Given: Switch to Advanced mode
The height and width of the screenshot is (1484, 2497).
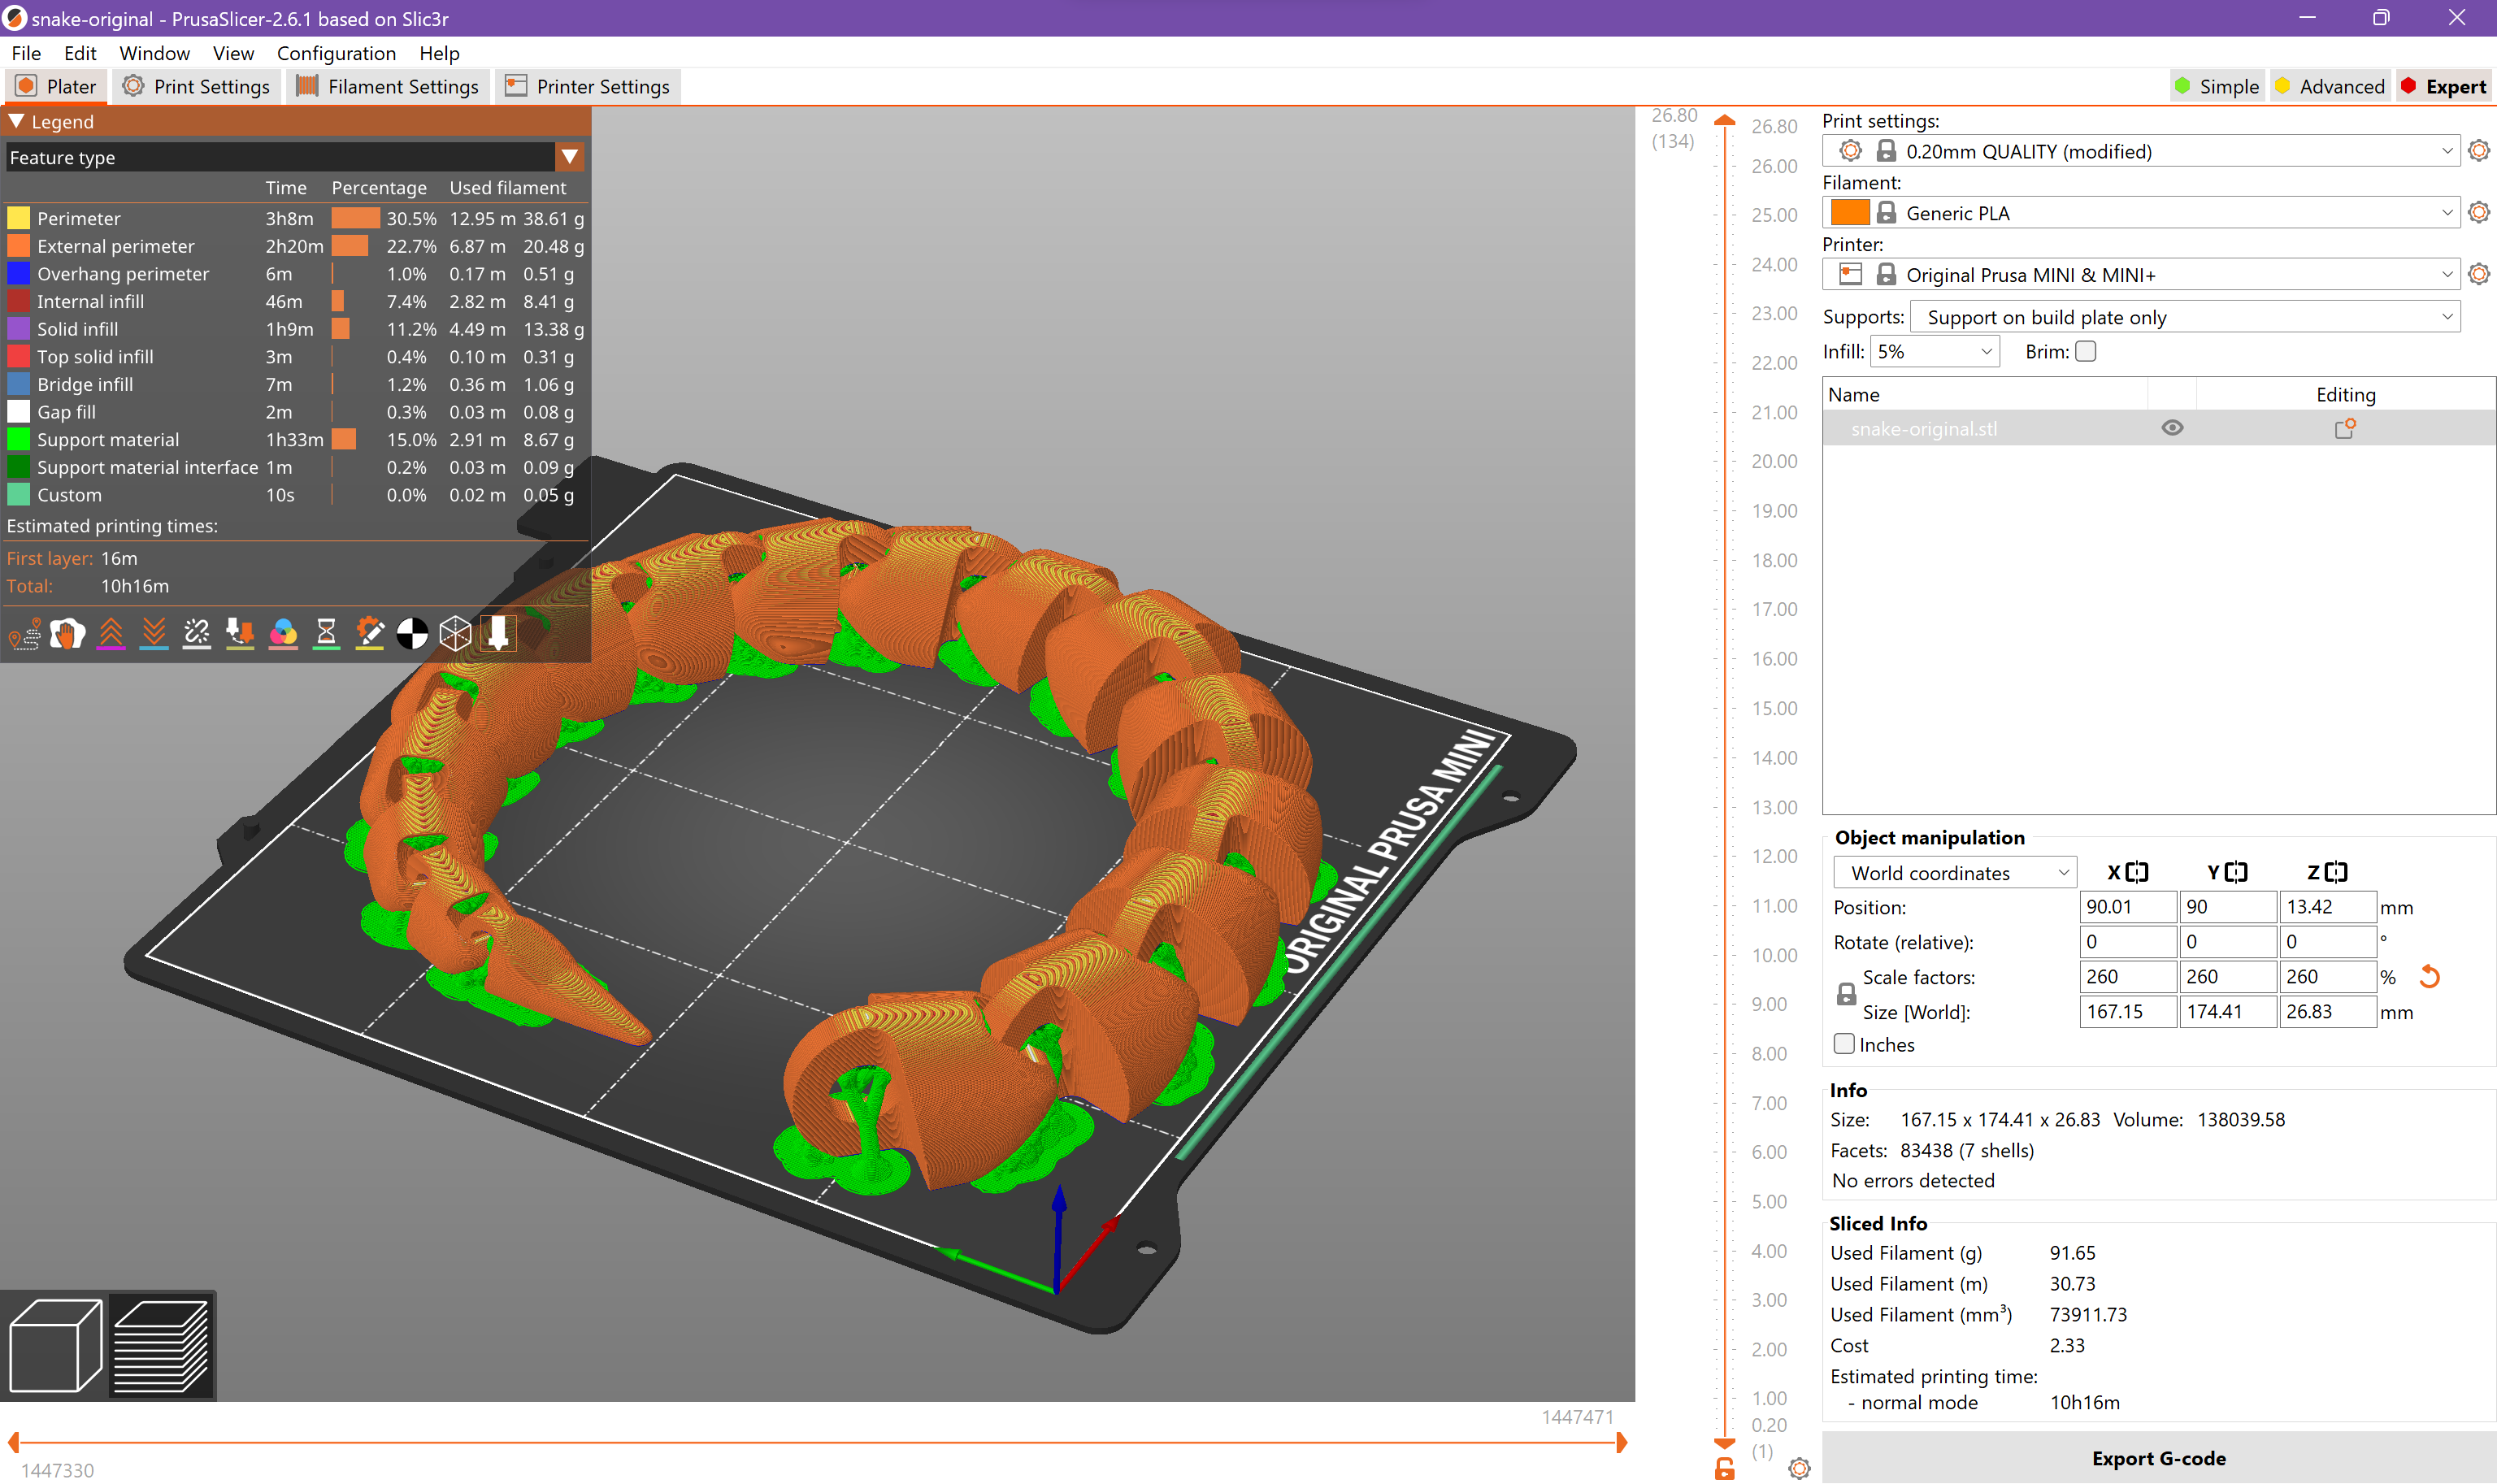Looking at the screenshot, I should [x=2329, y=87].
